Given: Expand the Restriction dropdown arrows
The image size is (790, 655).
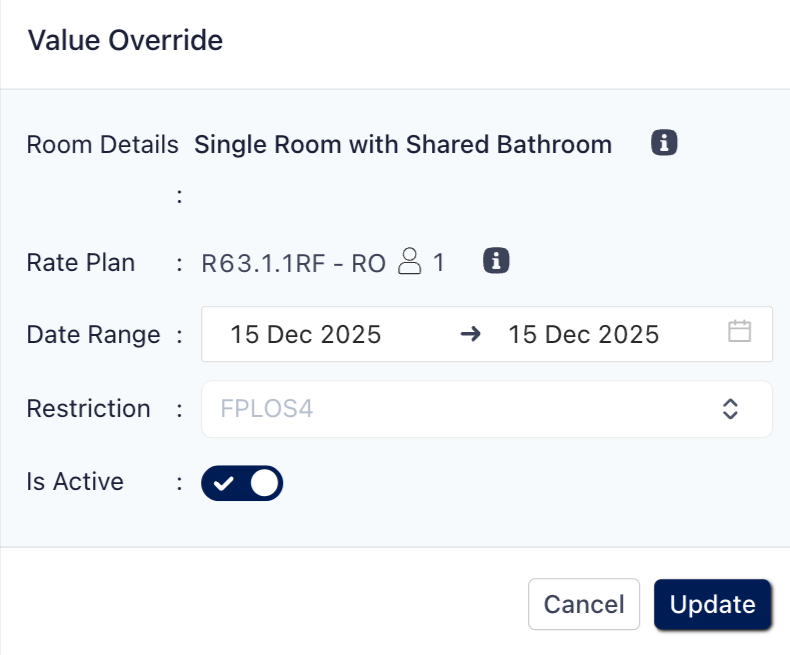Looking at the screenshot, I should 730,408.
